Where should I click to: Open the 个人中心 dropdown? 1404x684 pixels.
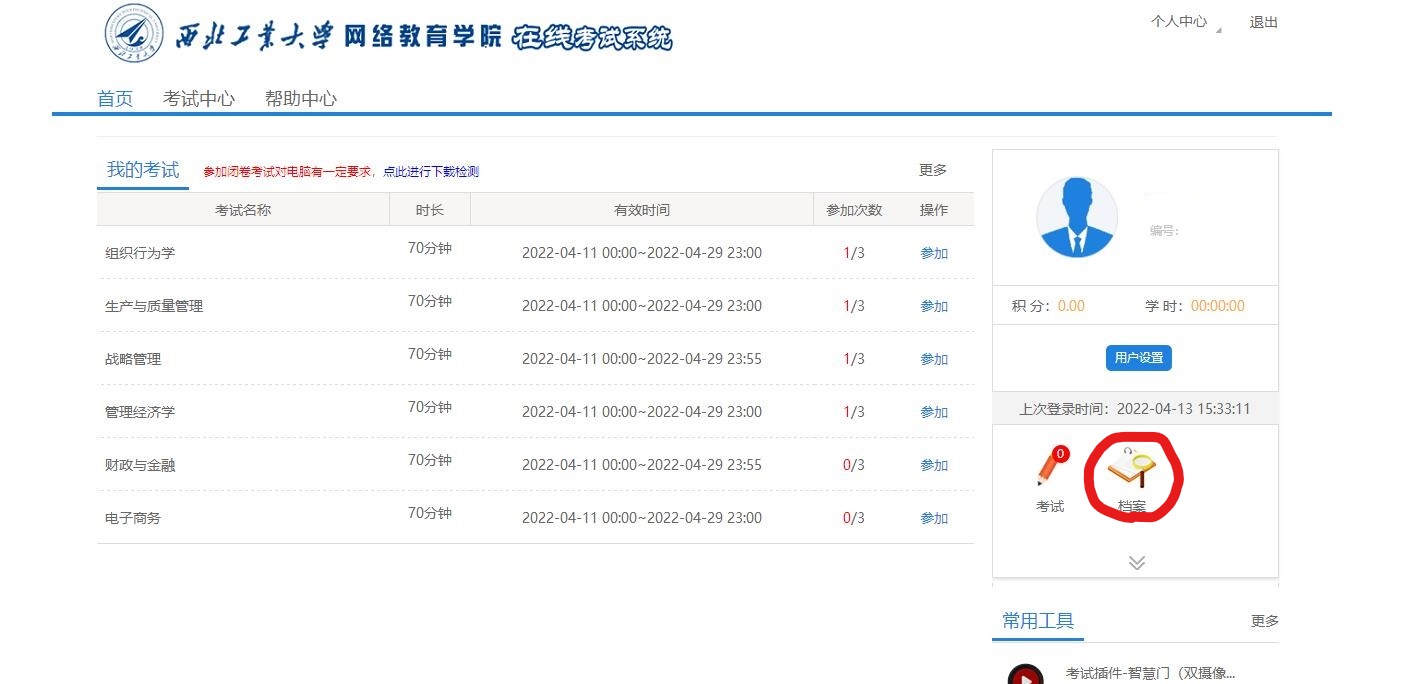click(x=1181, y=22)
